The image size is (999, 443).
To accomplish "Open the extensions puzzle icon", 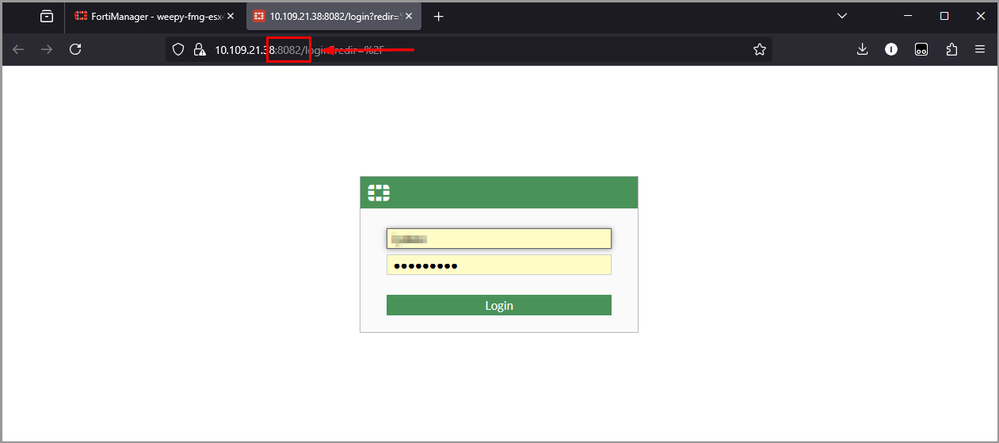I will coord(952,49).
